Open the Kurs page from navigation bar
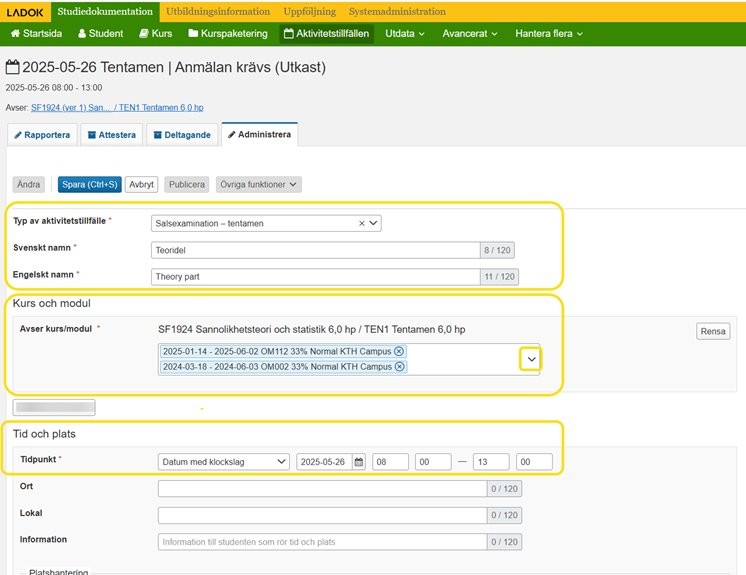The width and height of the screenshot is (746, 575). 156,33
